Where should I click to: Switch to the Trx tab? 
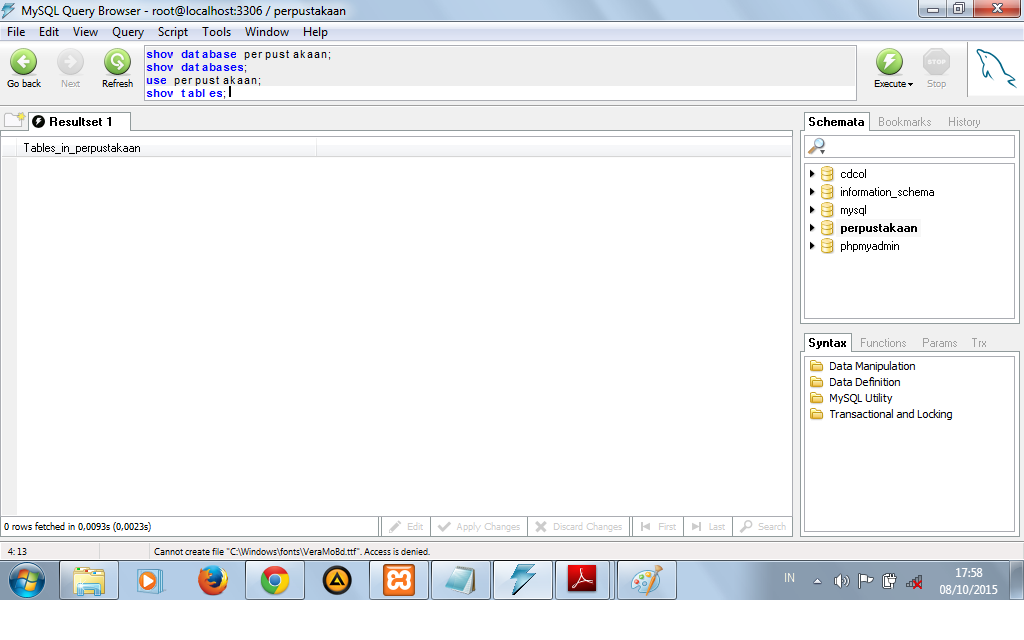tap(978, 343)
